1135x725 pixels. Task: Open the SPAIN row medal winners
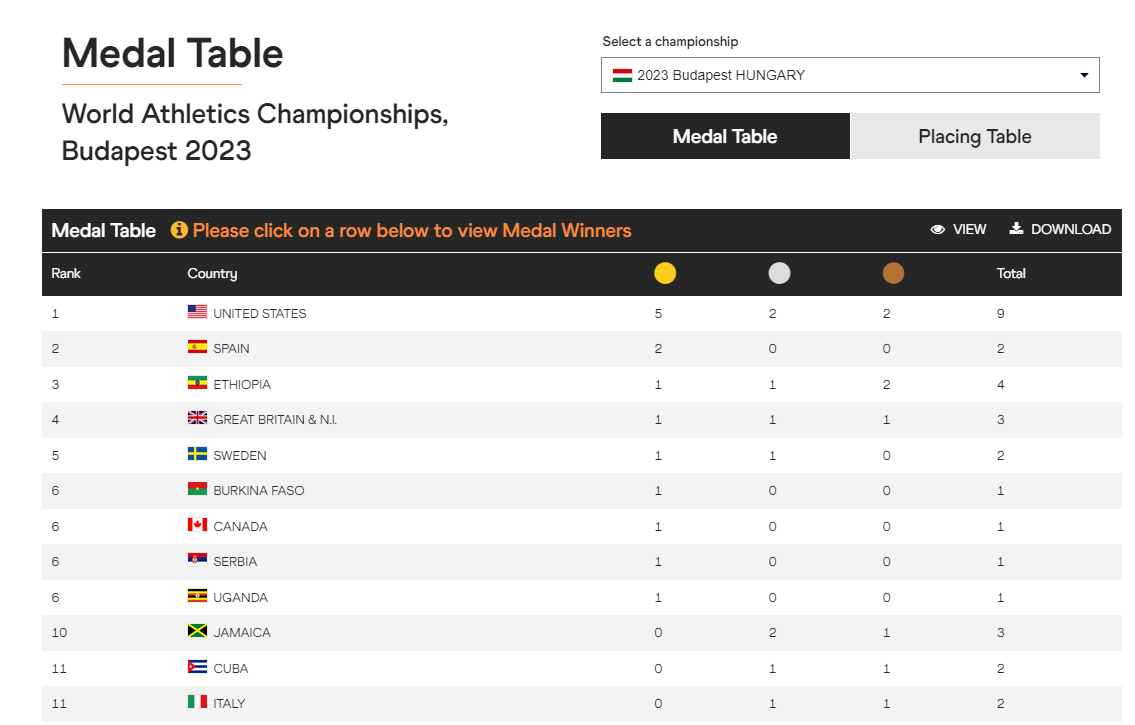point(581,349)
